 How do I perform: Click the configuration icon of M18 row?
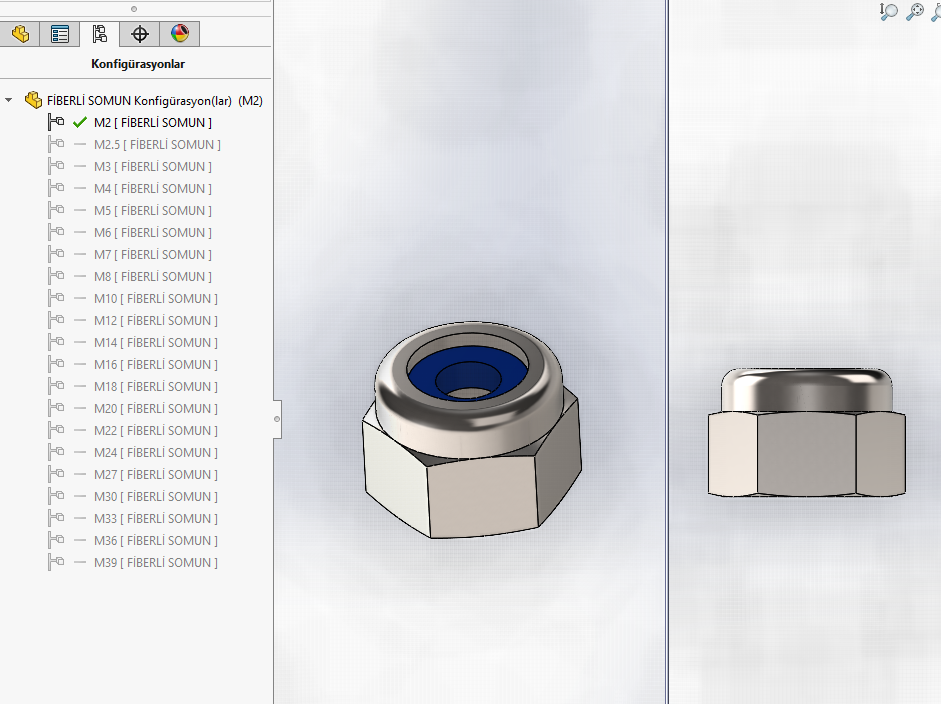tap(56, 386)
